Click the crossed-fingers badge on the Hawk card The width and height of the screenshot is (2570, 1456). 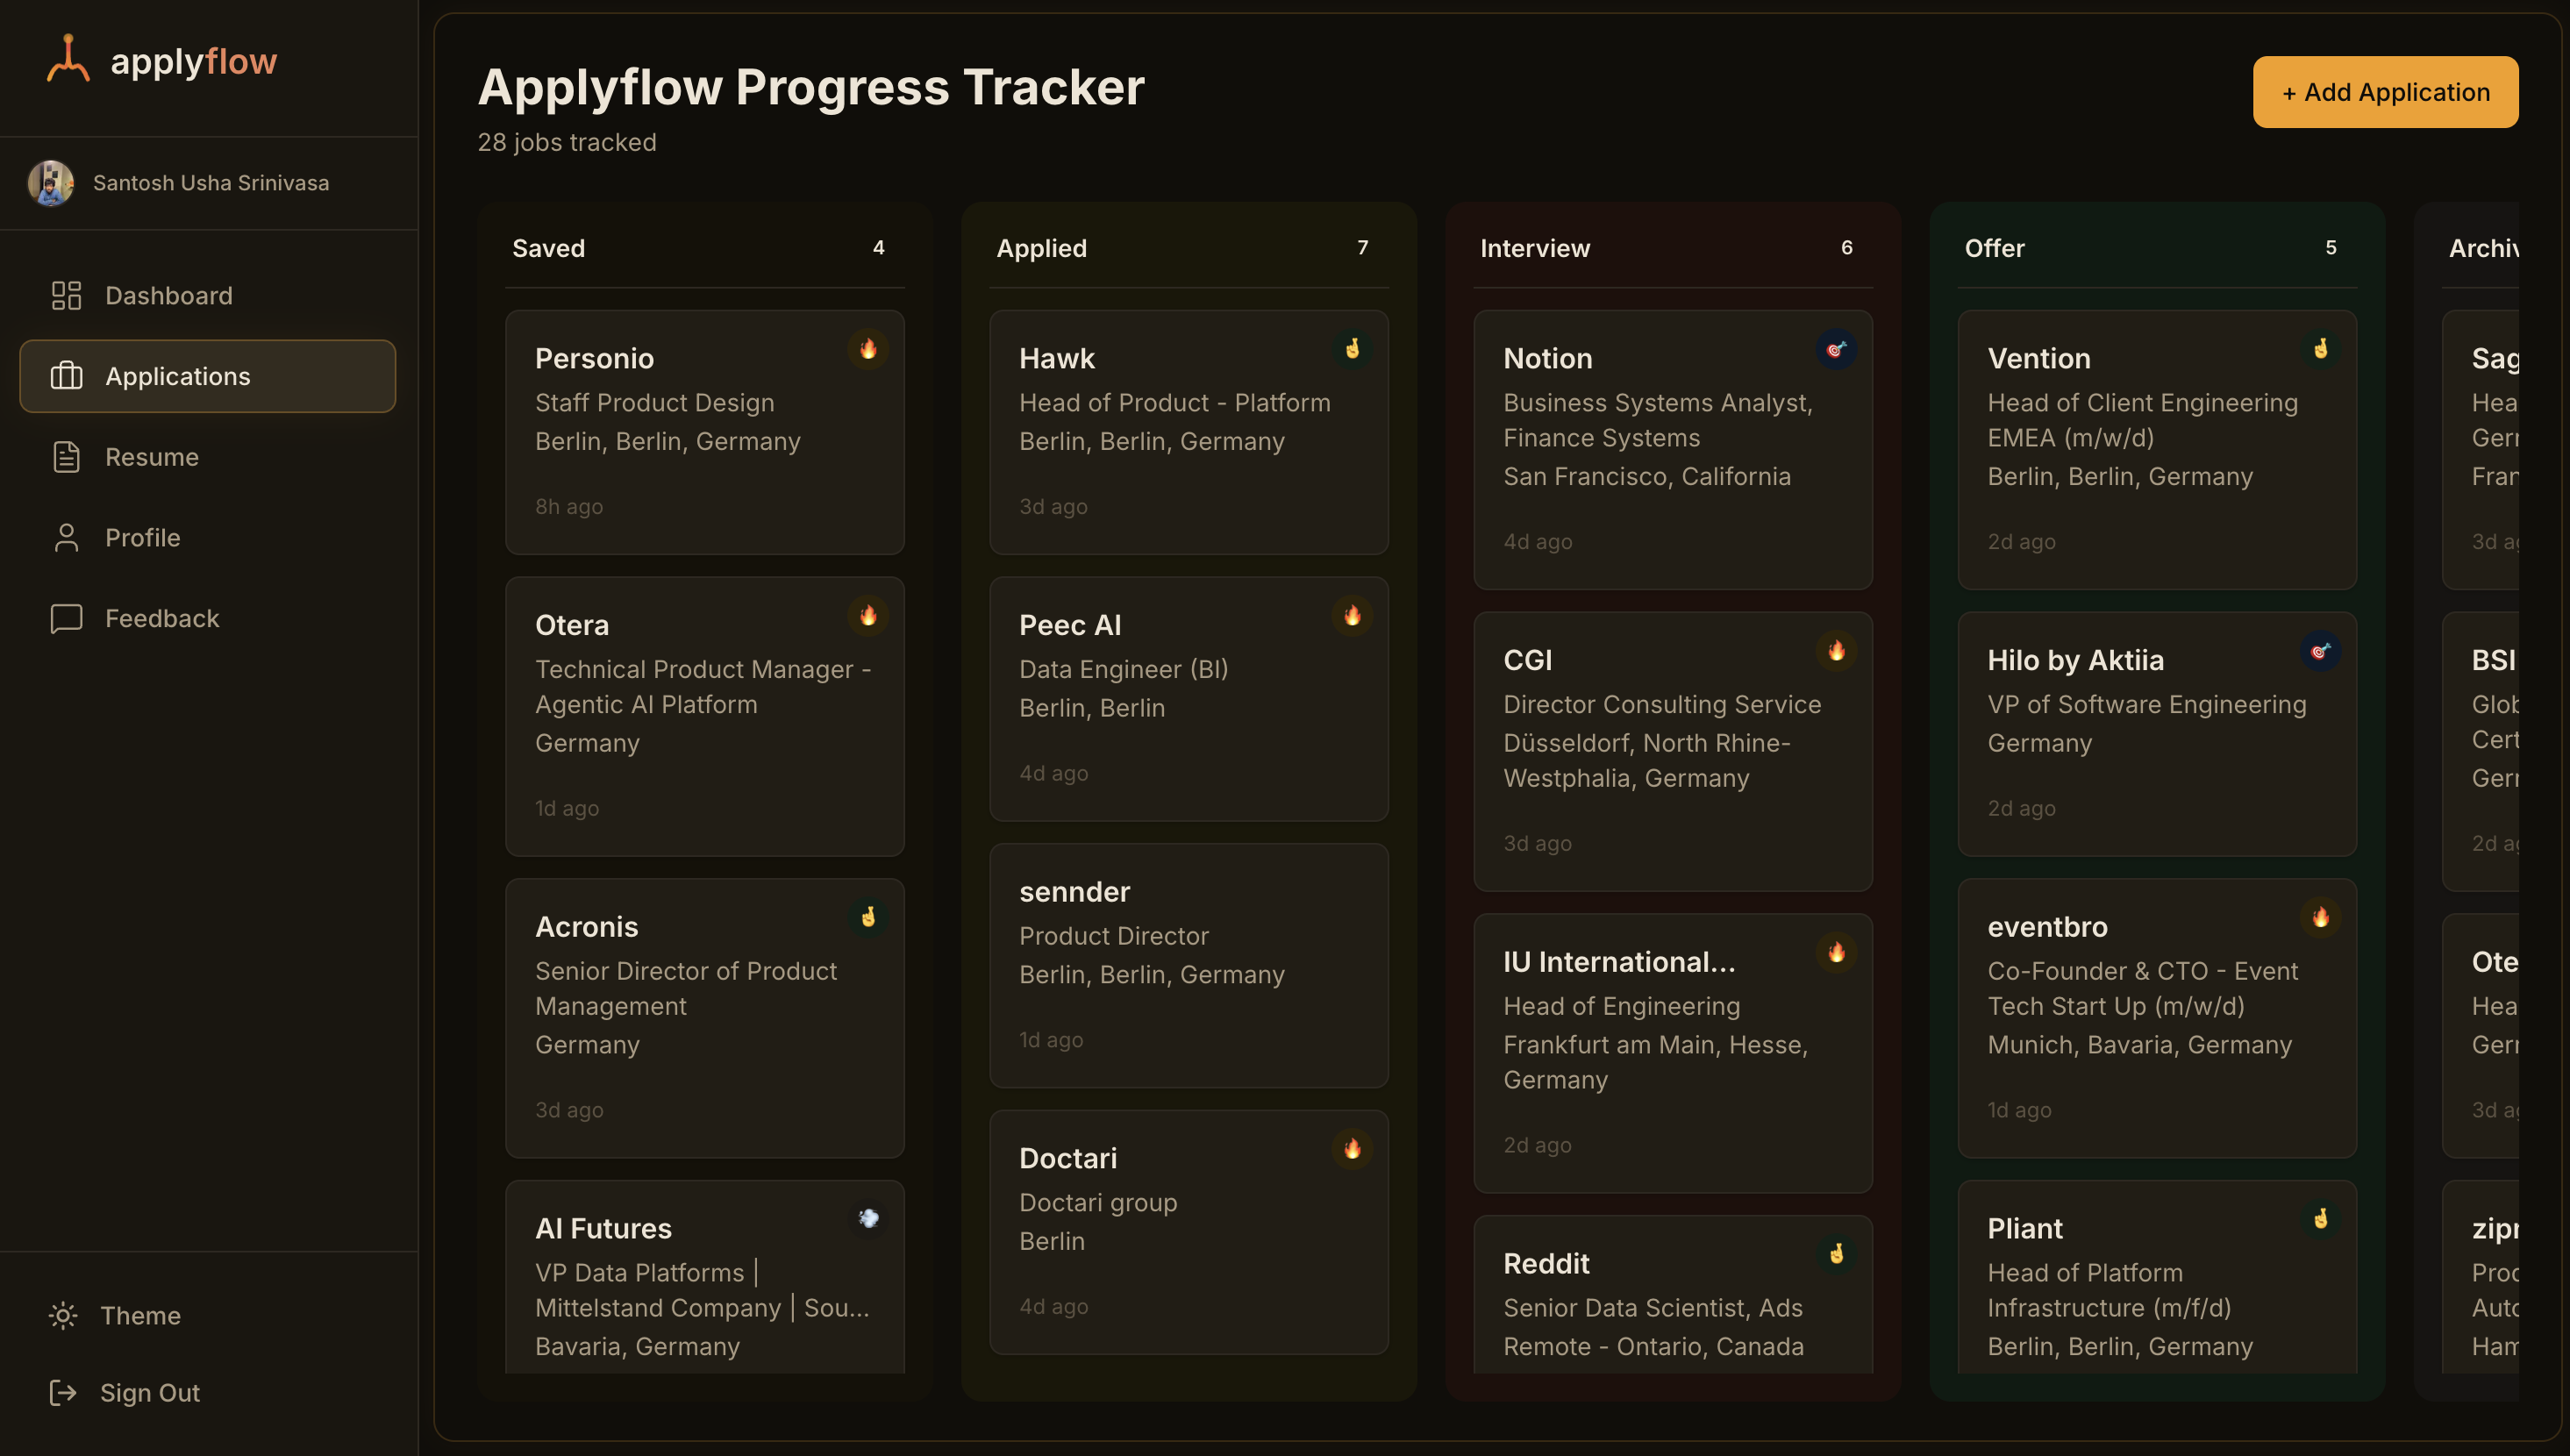coord(1353,349)
